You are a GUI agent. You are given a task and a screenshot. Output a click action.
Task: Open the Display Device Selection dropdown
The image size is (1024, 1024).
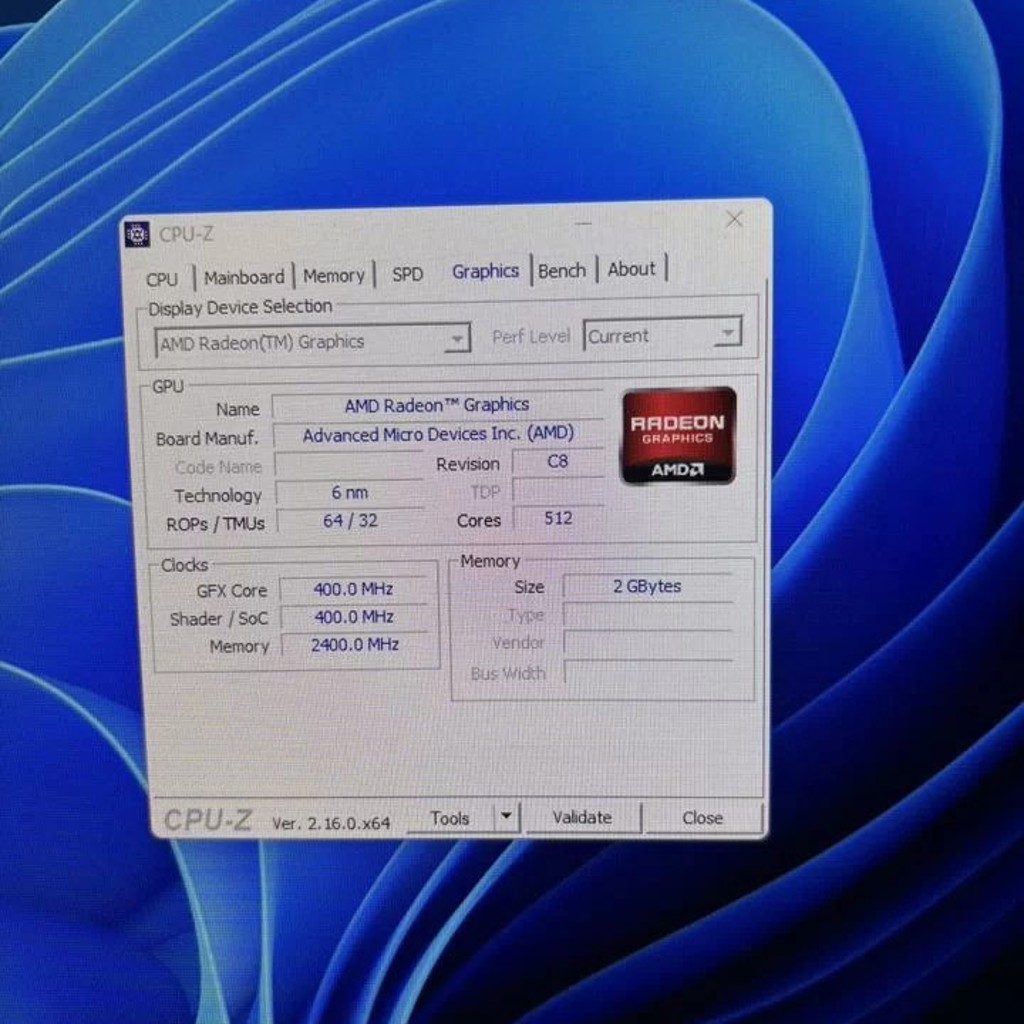click(x=312, y=342)
